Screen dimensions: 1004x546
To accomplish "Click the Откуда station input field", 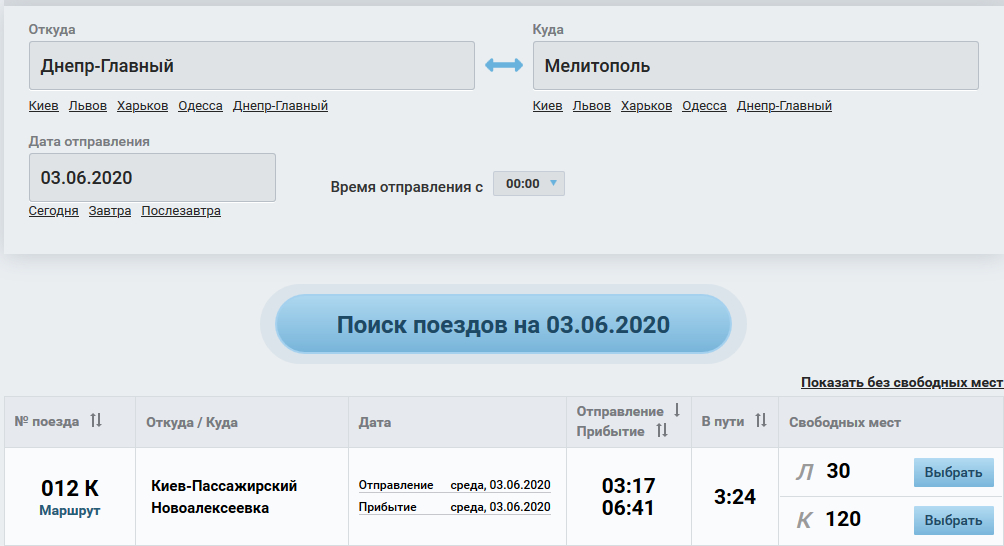I will tap(252, 66).
